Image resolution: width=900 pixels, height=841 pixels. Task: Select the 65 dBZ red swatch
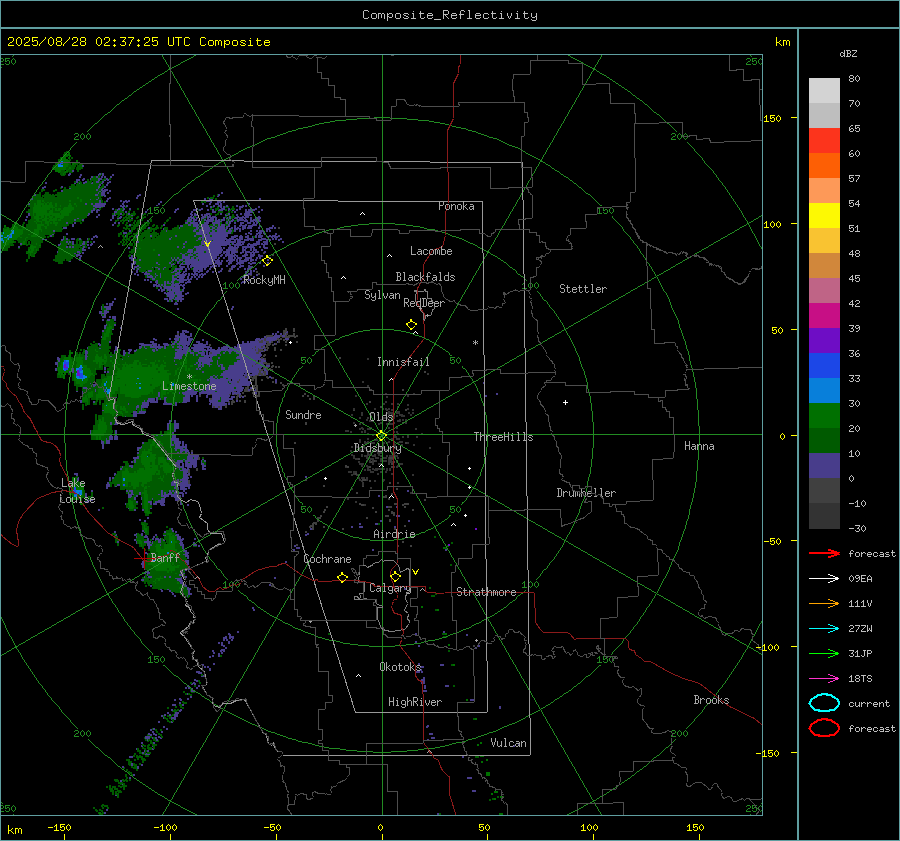[824, 141]
